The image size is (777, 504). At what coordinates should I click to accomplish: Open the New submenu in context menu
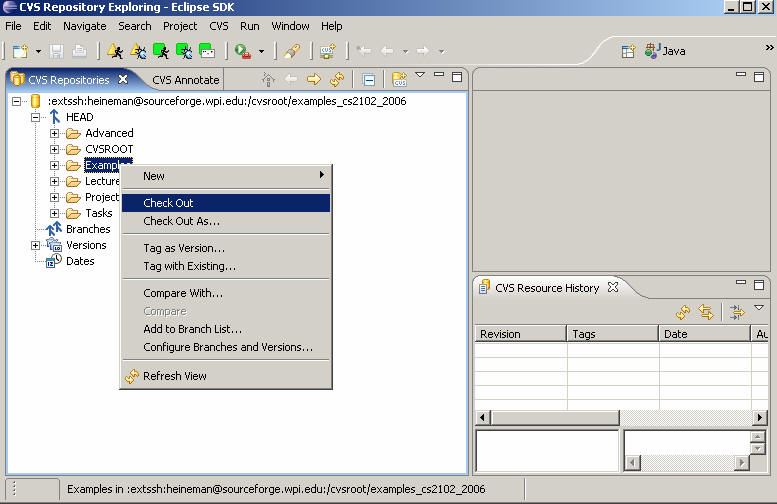point(226,176)
